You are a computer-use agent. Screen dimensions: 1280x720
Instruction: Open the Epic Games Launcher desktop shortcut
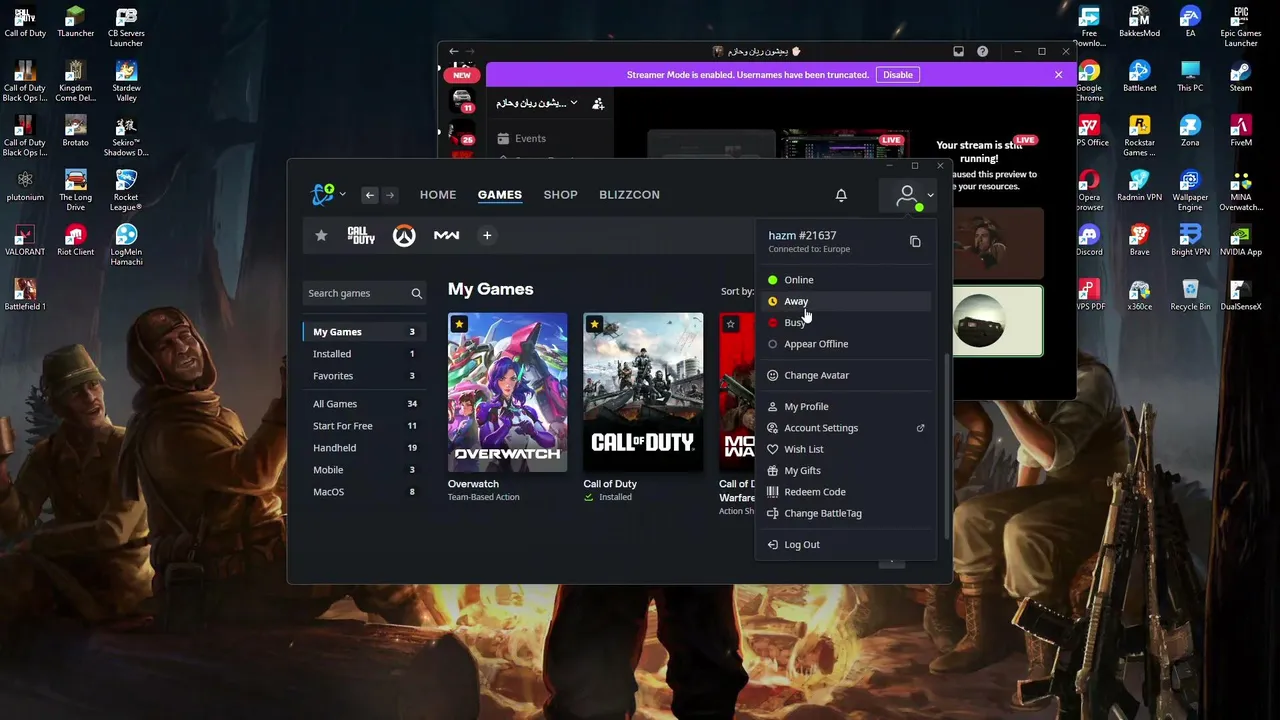[x=1241, y=27]
